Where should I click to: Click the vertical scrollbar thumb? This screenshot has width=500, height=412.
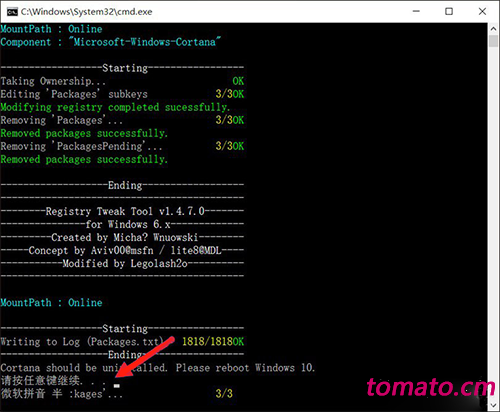click(x=493, y=41)
